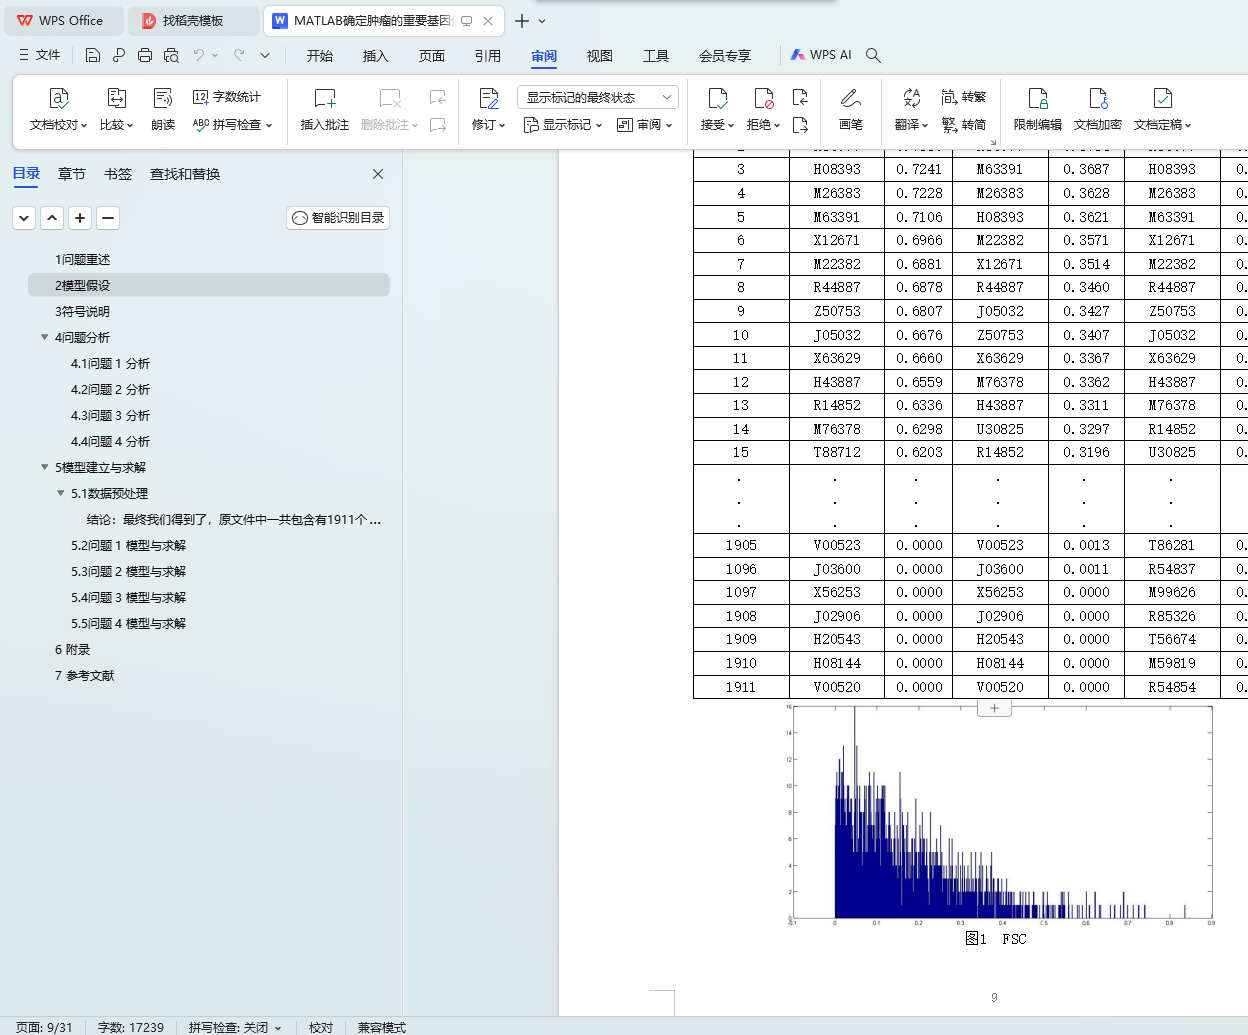Click the Save icon in the quick toolbar
The image size is (1248, 1035).
tap(93, 55)
